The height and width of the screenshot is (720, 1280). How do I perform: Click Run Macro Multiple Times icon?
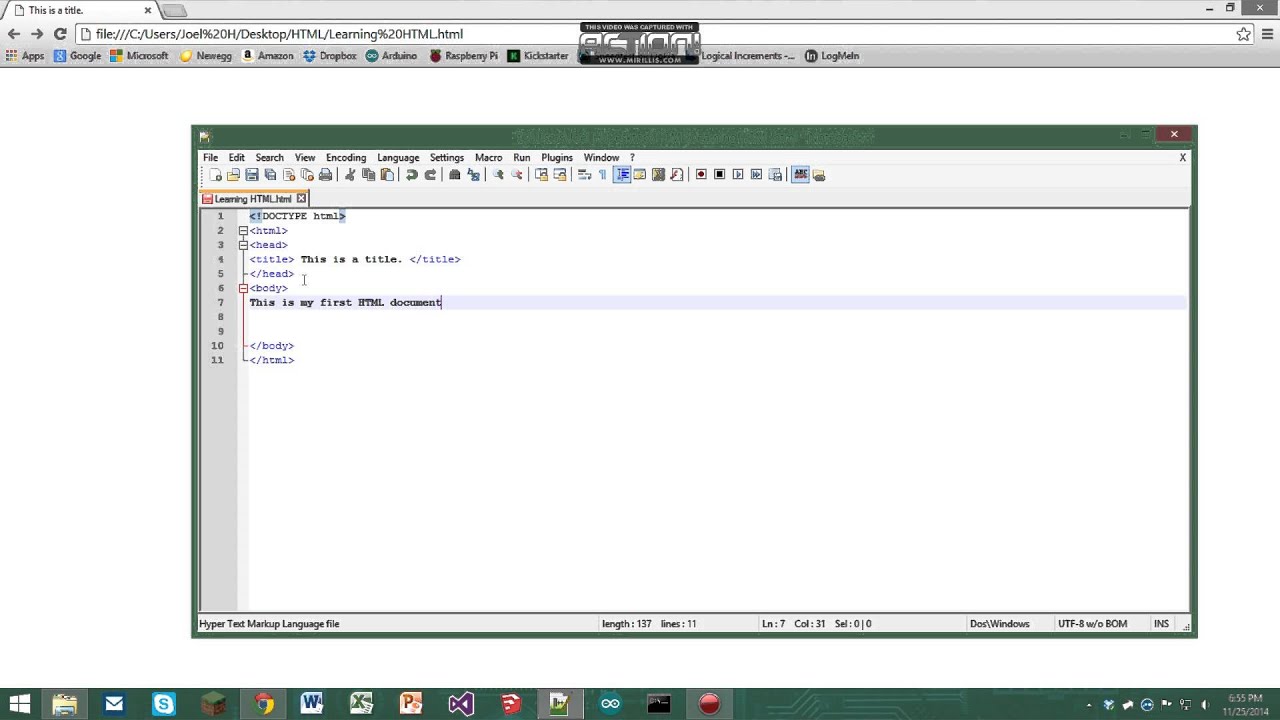coord(756,175)
